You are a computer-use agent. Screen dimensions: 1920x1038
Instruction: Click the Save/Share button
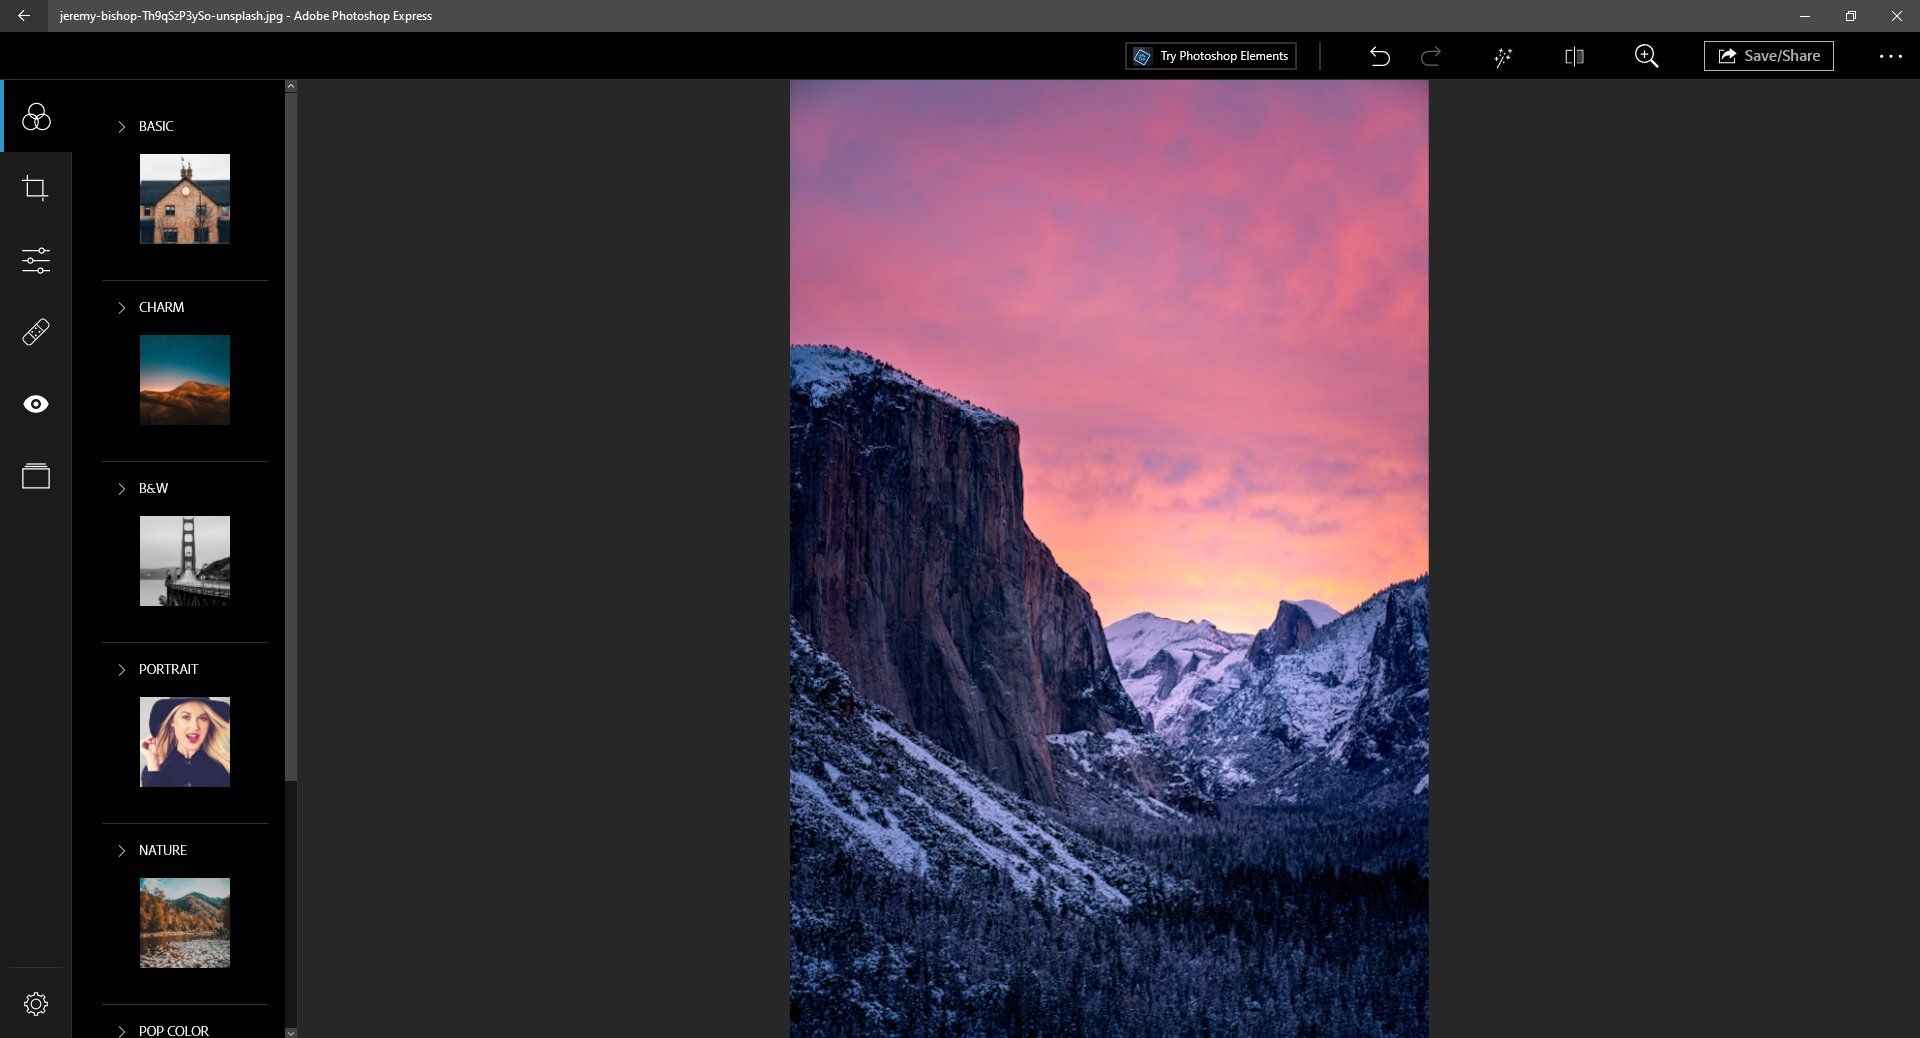tap(1768, 56)
